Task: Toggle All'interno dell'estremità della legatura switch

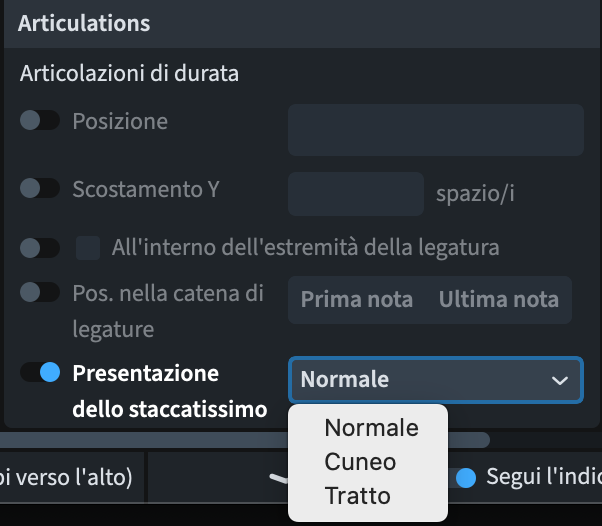Action: click(40, 248)
